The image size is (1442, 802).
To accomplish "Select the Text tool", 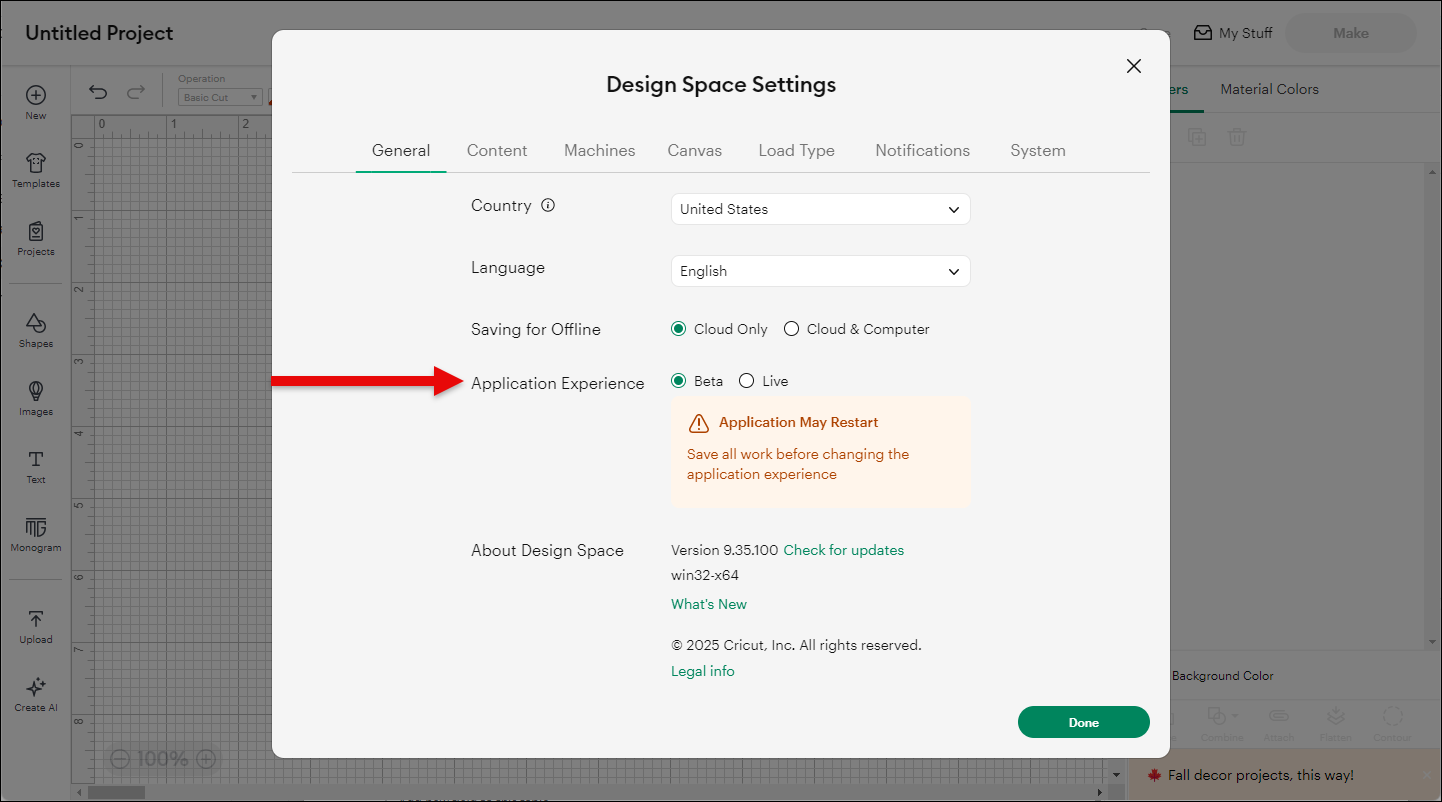I will point(35,463).
